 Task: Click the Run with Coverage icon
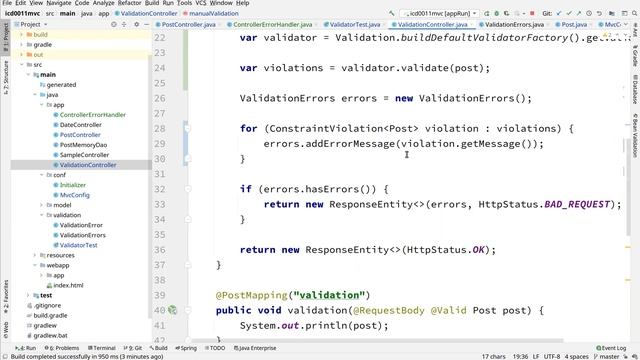point(507,13)
